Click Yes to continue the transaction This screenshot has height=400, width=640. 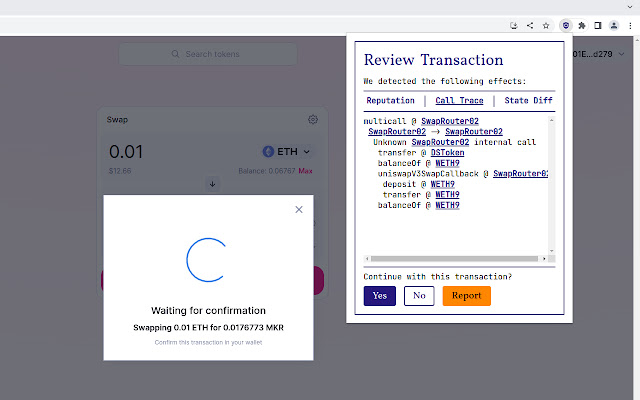(380, 296)
